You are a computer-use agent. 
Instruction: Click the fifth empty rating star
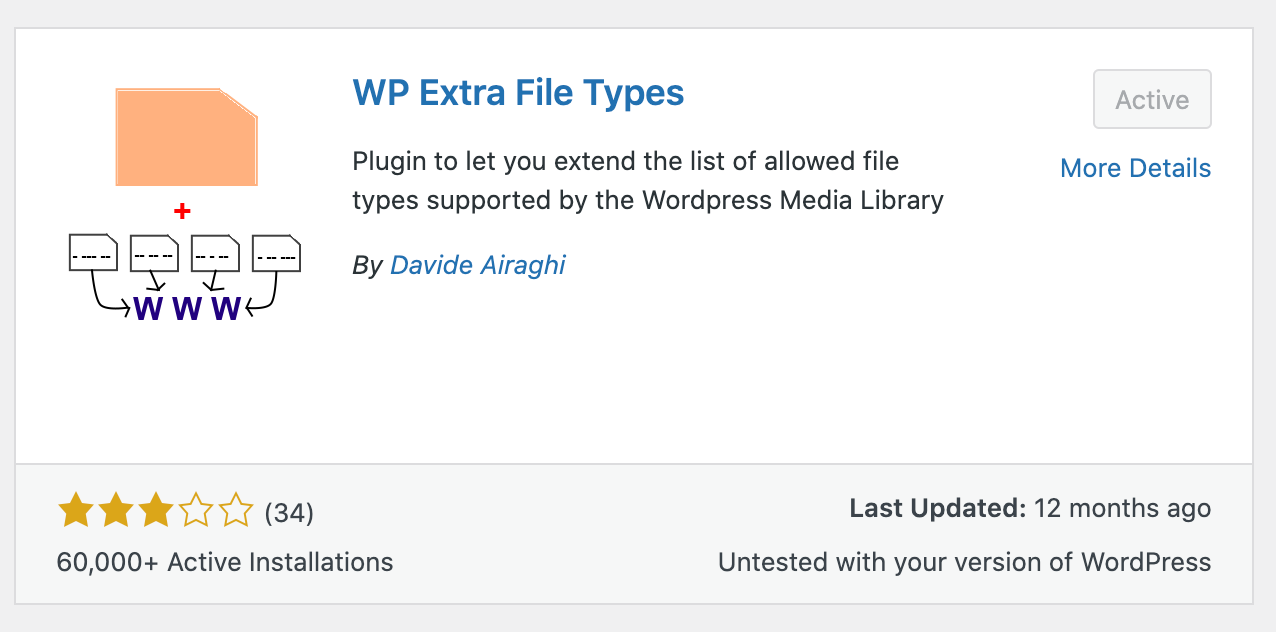(x=236, y=511)
